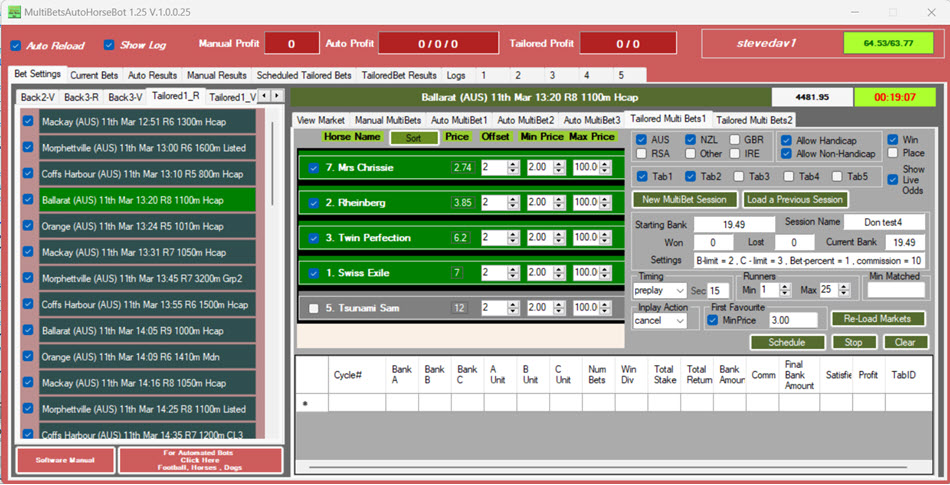Click the Stop button
Image resolution: width=950 pixels, height=485 pixels.
click(854, 343)
